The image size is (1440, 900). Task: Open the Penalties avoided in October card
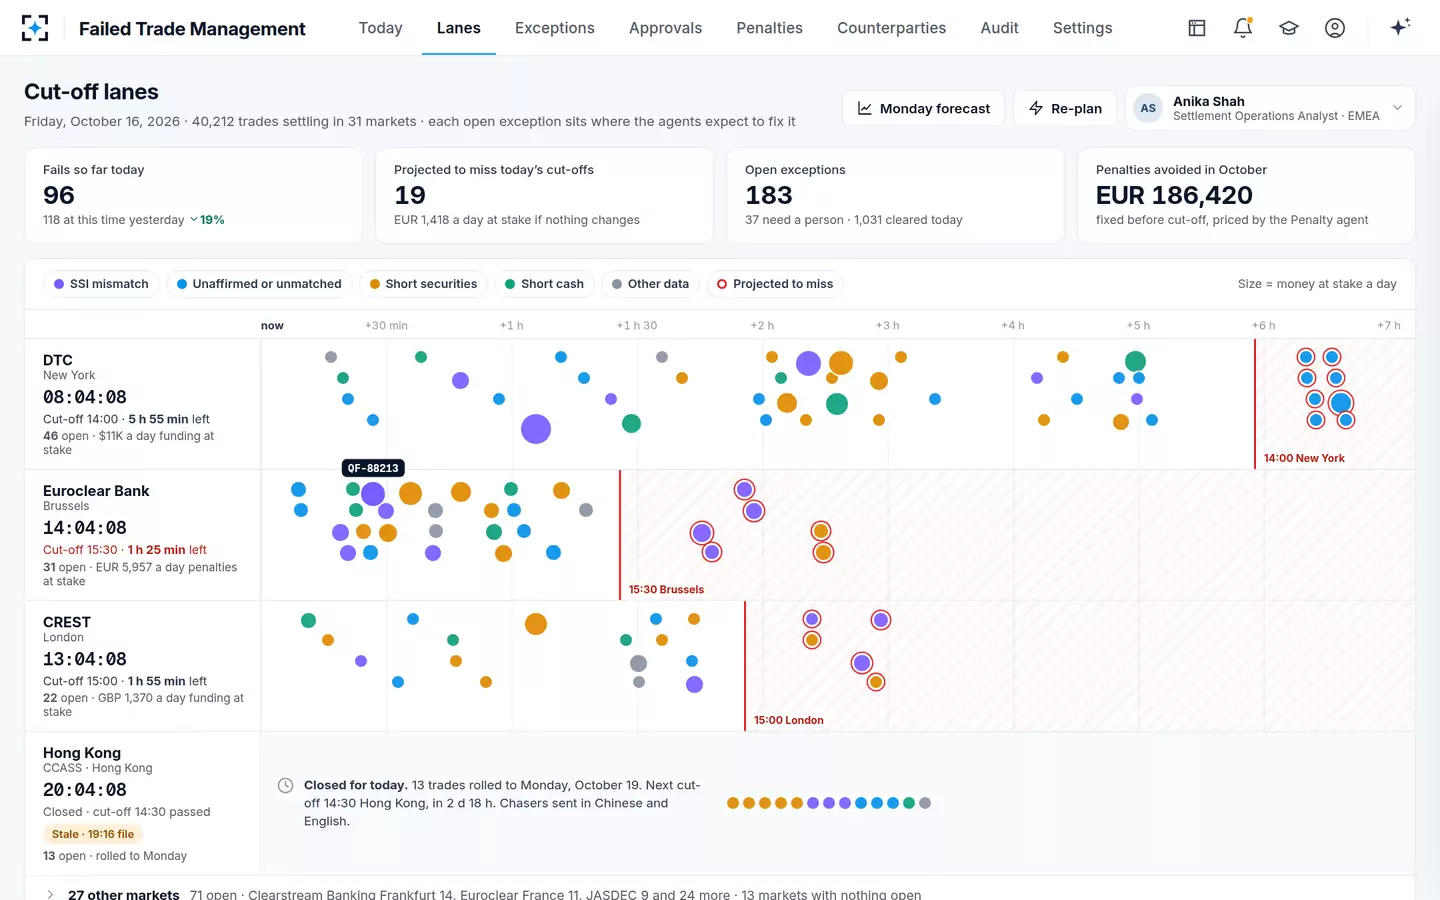tap(1246, 195)
